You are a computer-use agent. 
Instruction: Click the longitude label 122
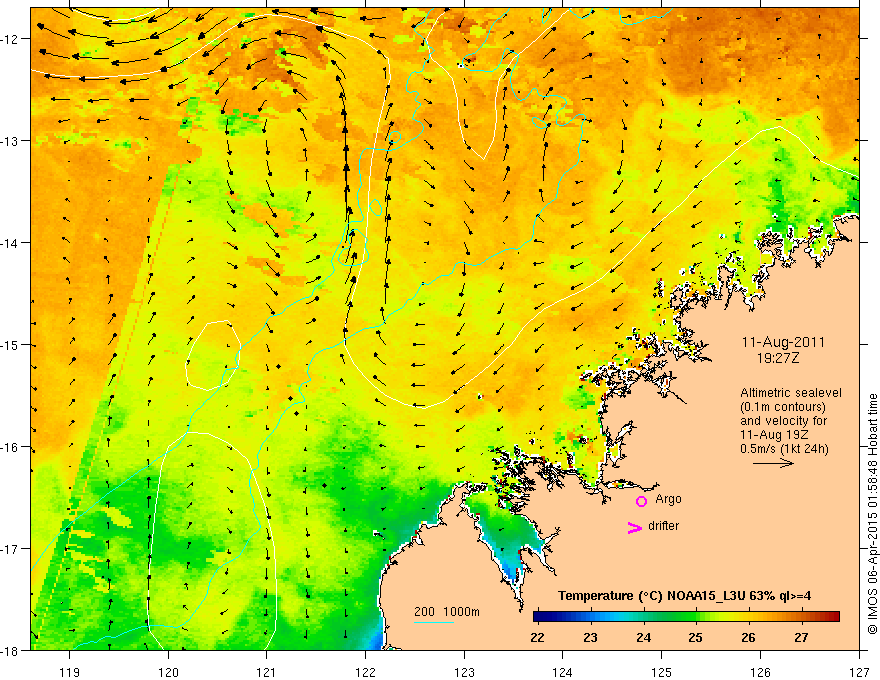tap(365, 672)
